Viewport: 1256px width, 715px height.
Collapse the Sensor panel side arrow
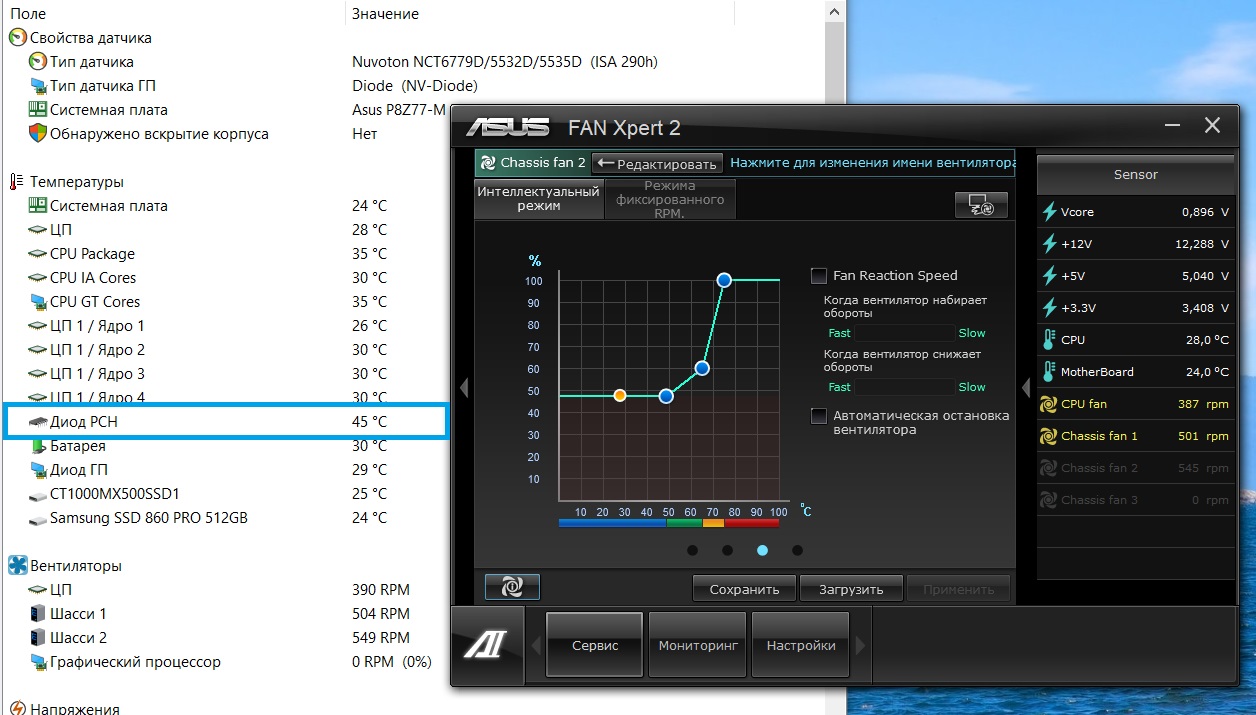click(x=1026, y=387)
